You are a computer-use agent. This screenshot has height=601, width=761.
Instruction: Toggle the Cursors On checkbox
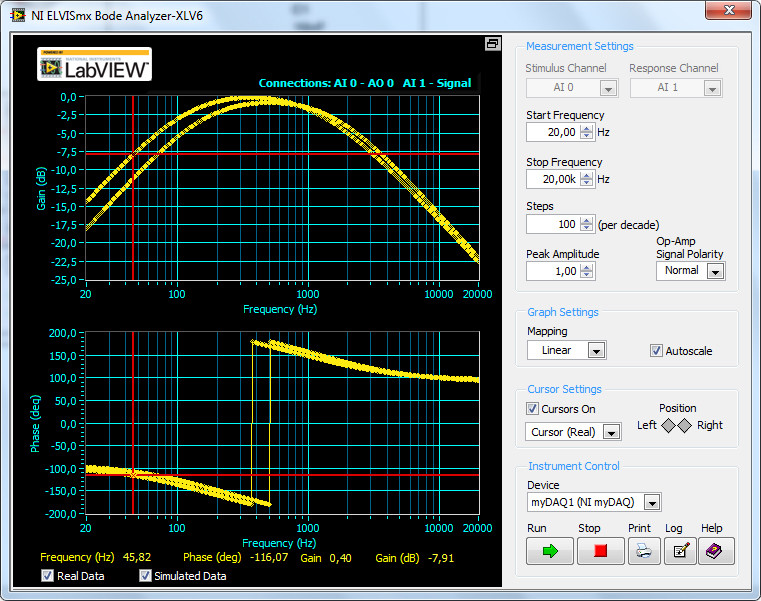532,409
